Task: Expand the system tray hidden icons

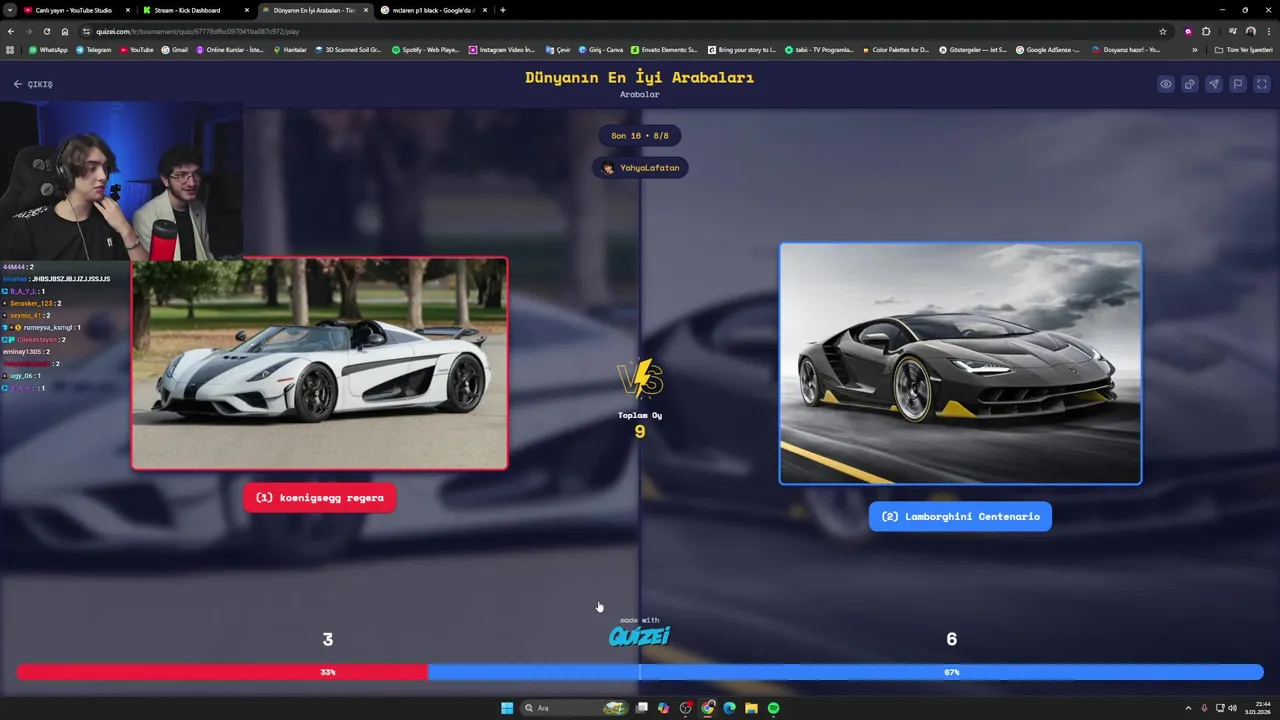Action: 1188,708
